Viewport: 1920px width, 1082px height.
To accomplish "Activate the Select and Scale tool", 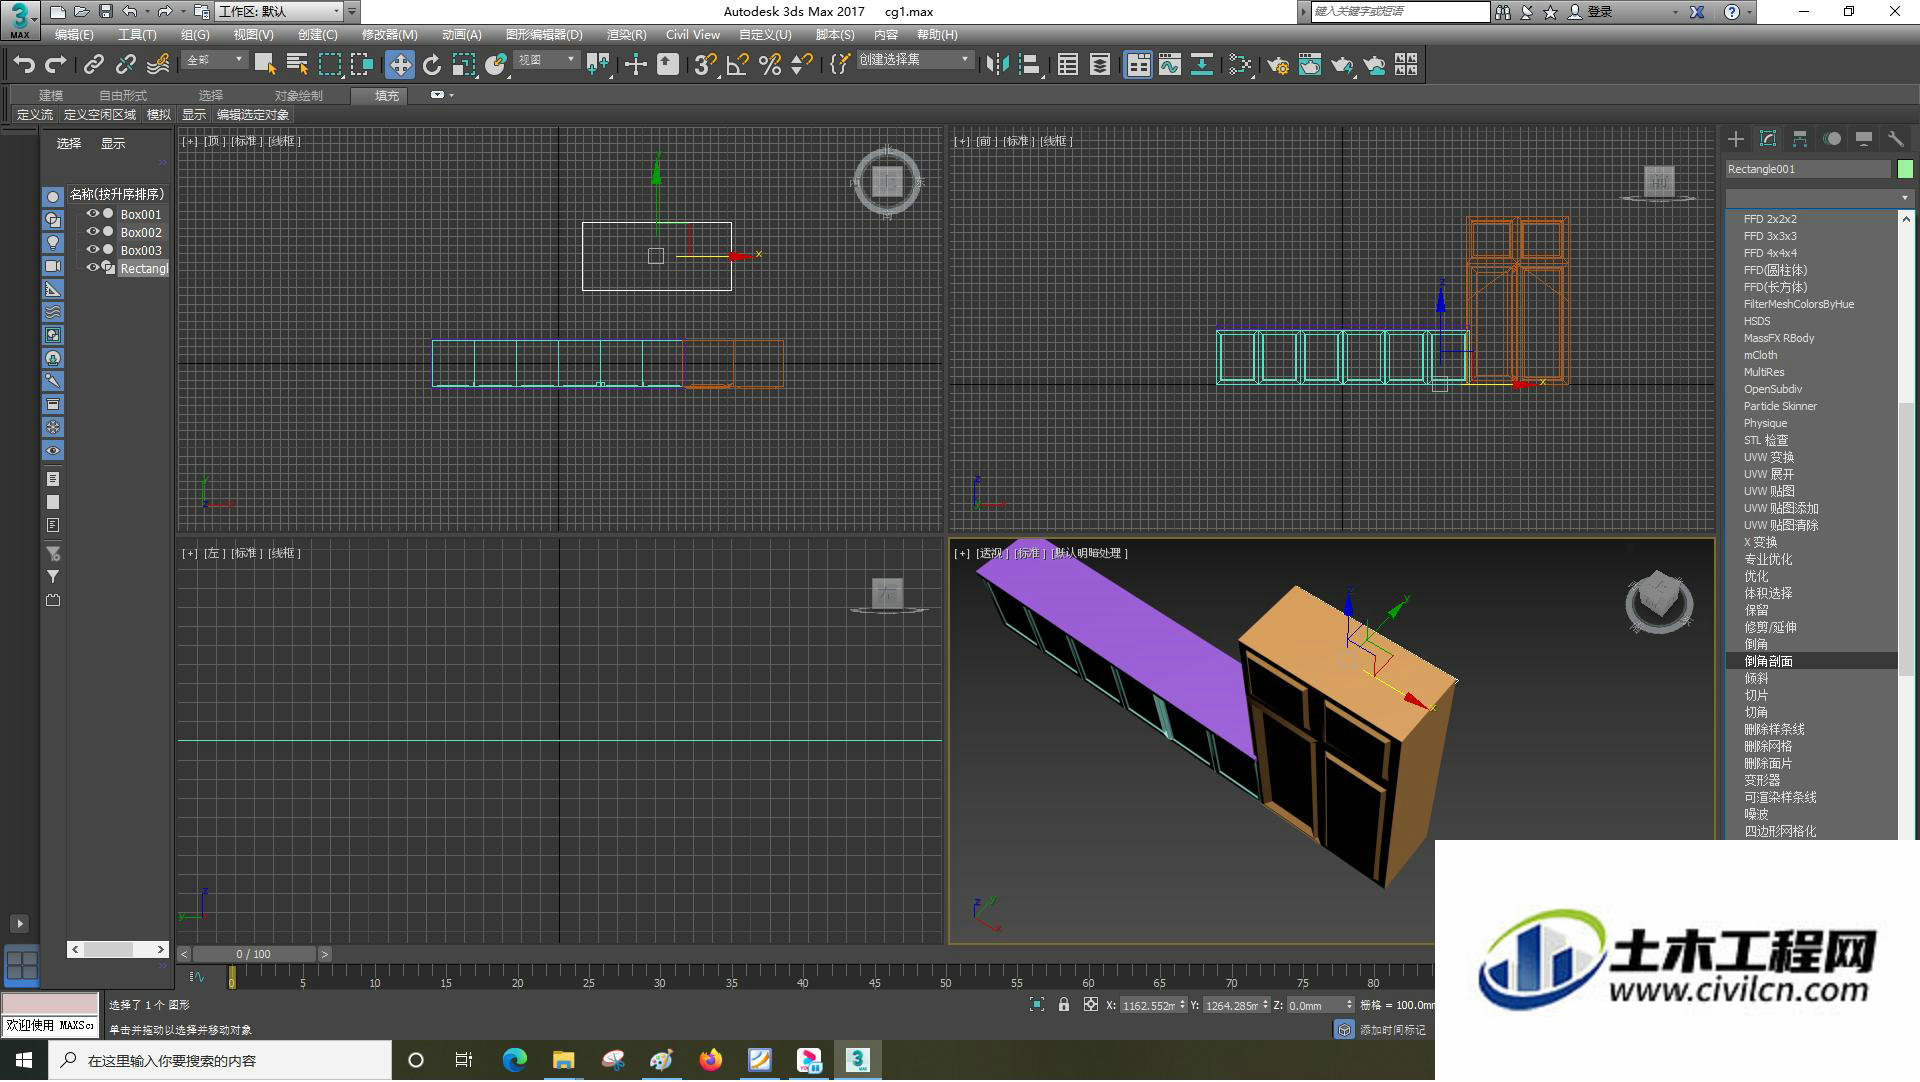I will click(x=464, y=65).
